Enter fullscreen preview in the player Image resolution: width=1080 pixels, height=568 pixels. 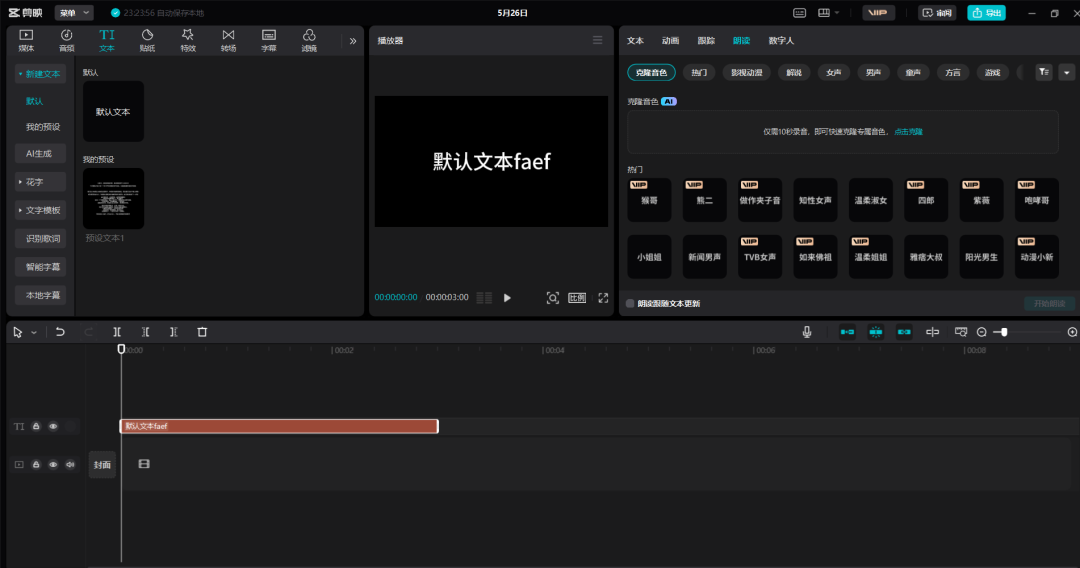click(x=603, y=298)
